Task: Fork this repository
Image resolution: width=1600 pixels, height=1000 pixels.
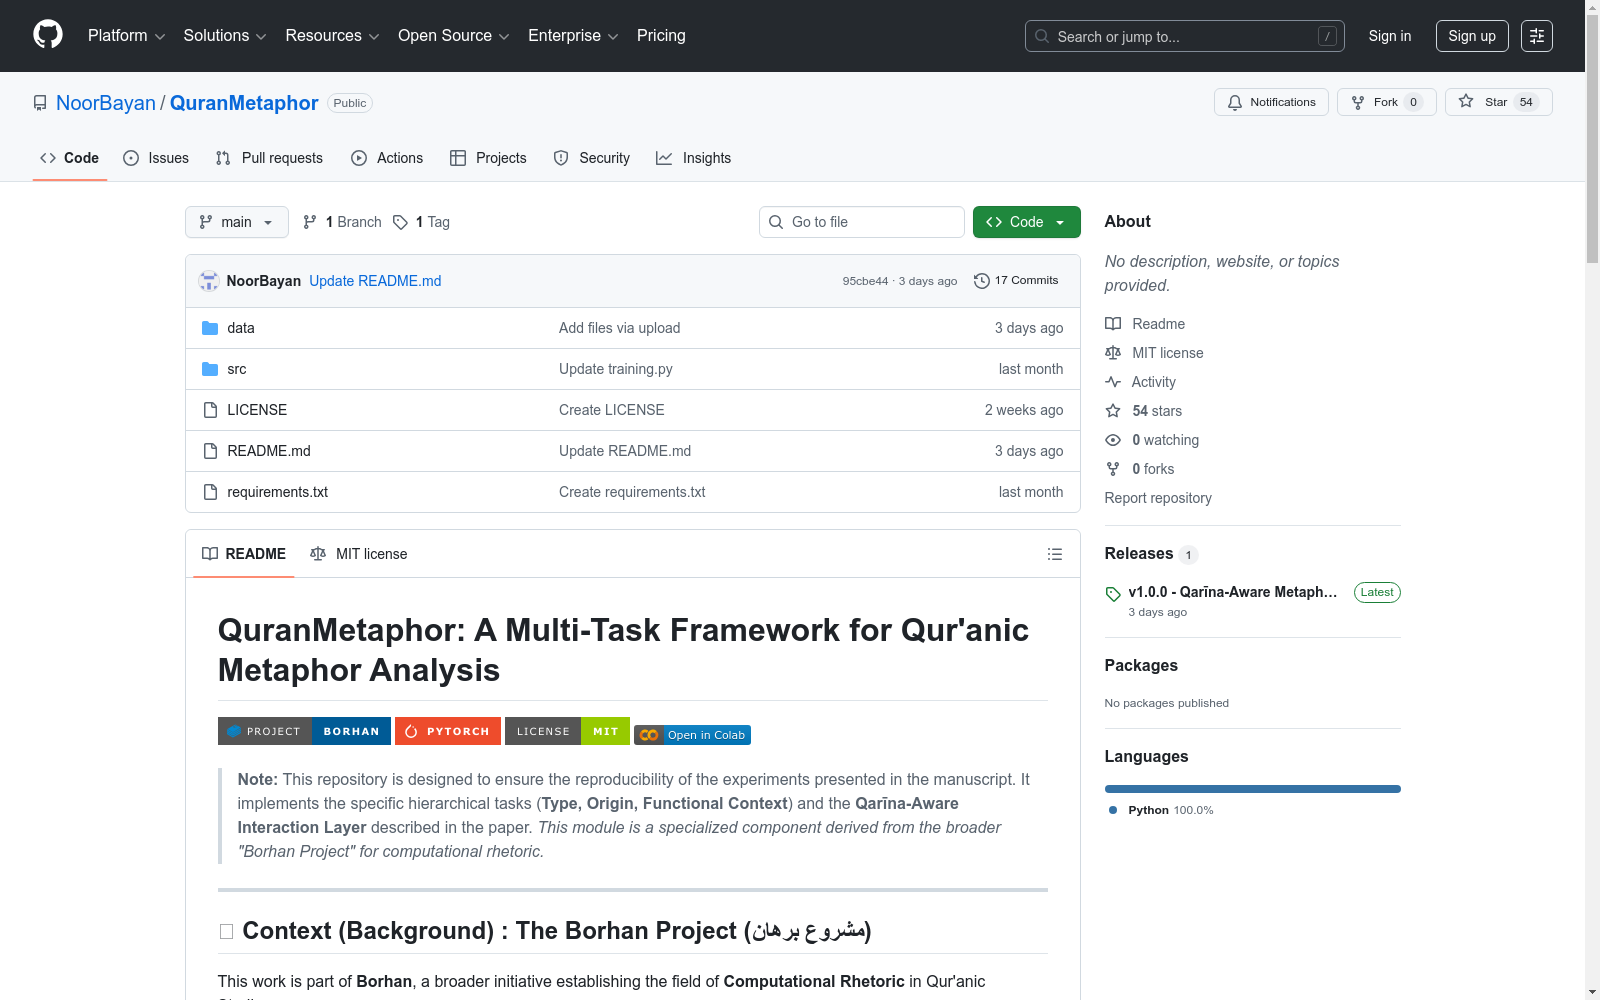Action: (x=1386, y=102)
